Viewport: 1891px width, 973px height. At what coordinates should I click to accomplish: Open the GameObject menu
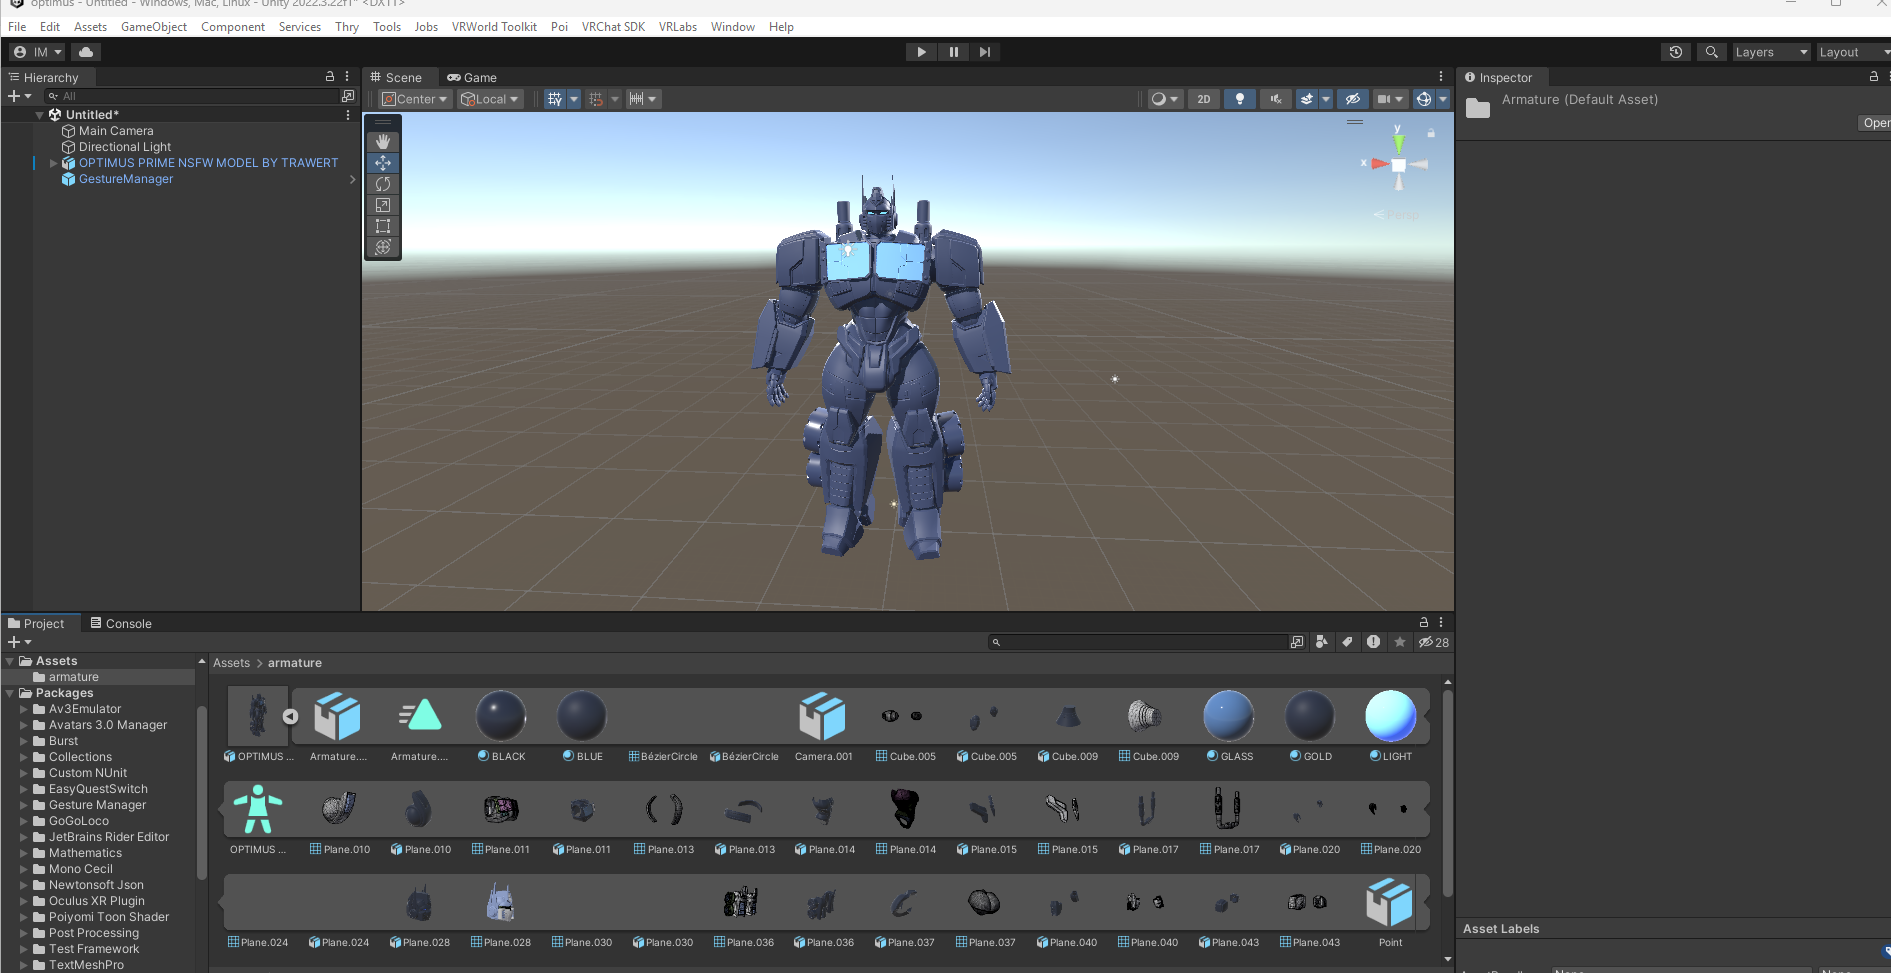154,27
